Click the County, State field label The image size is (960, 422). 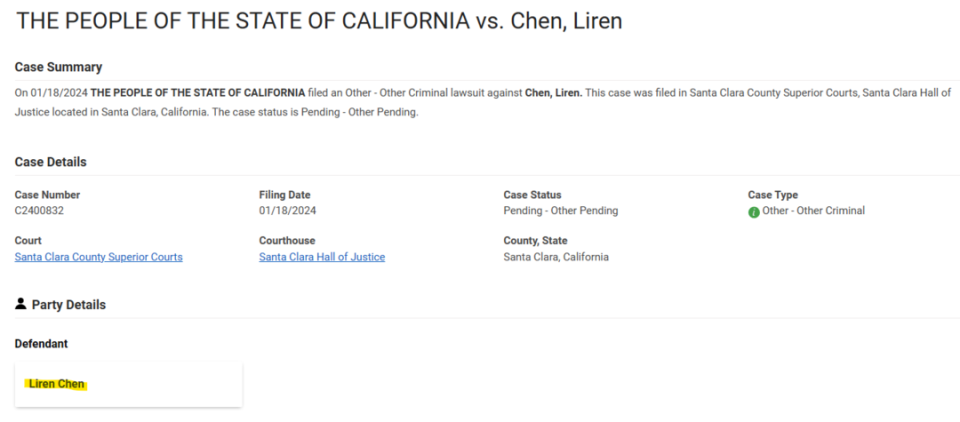(x=535, y=241)
